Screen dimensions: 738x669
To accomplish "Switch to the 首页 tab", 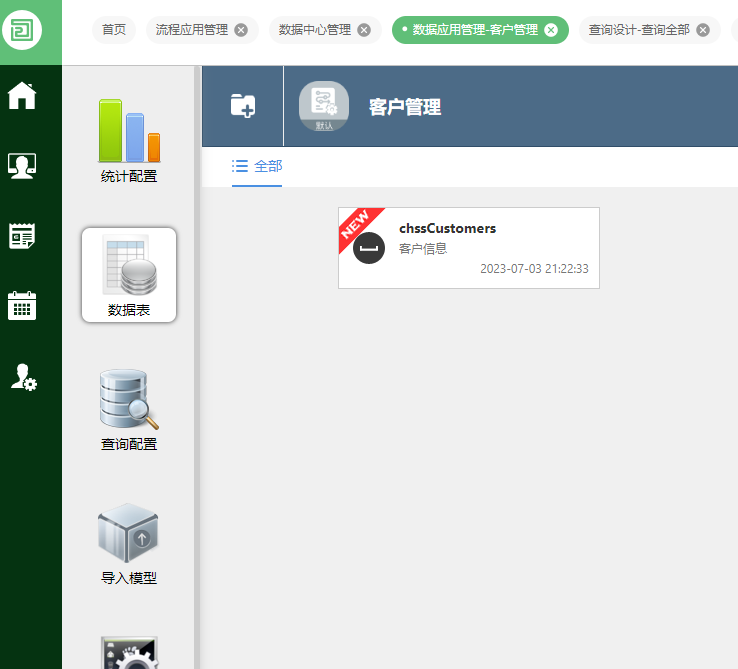I will pyautogui.click(x=114, y=30).
